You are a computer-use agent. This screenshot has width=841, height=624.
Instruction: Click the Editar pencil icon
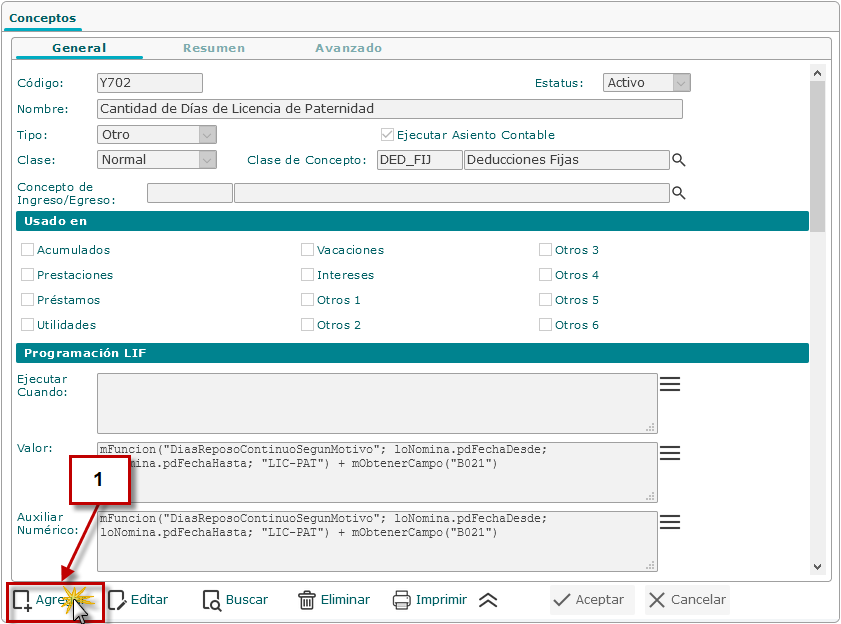pyautogui.click(x=117, y=600)
